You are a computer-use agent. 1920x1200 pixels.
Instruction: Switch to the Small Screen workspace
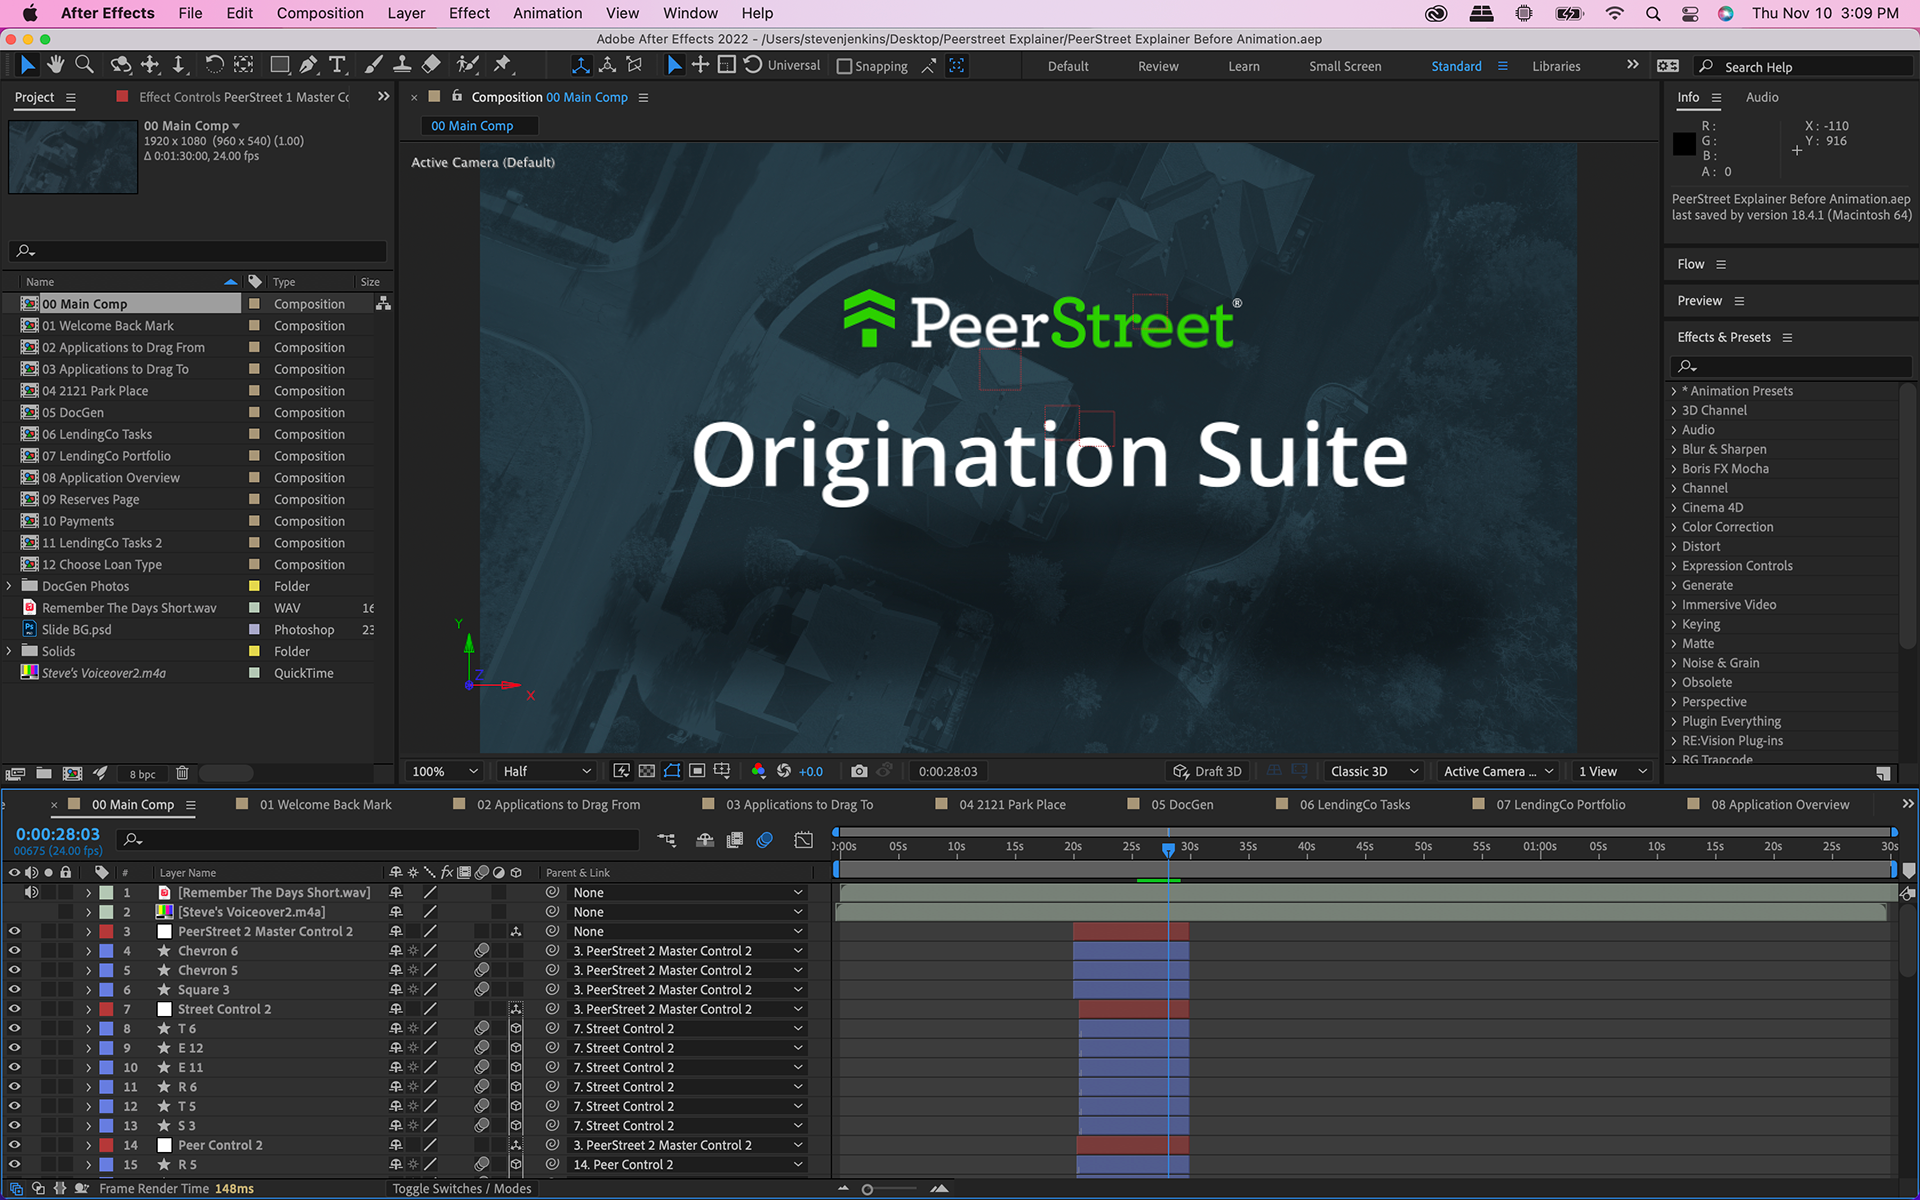[x=1345, y=66]
